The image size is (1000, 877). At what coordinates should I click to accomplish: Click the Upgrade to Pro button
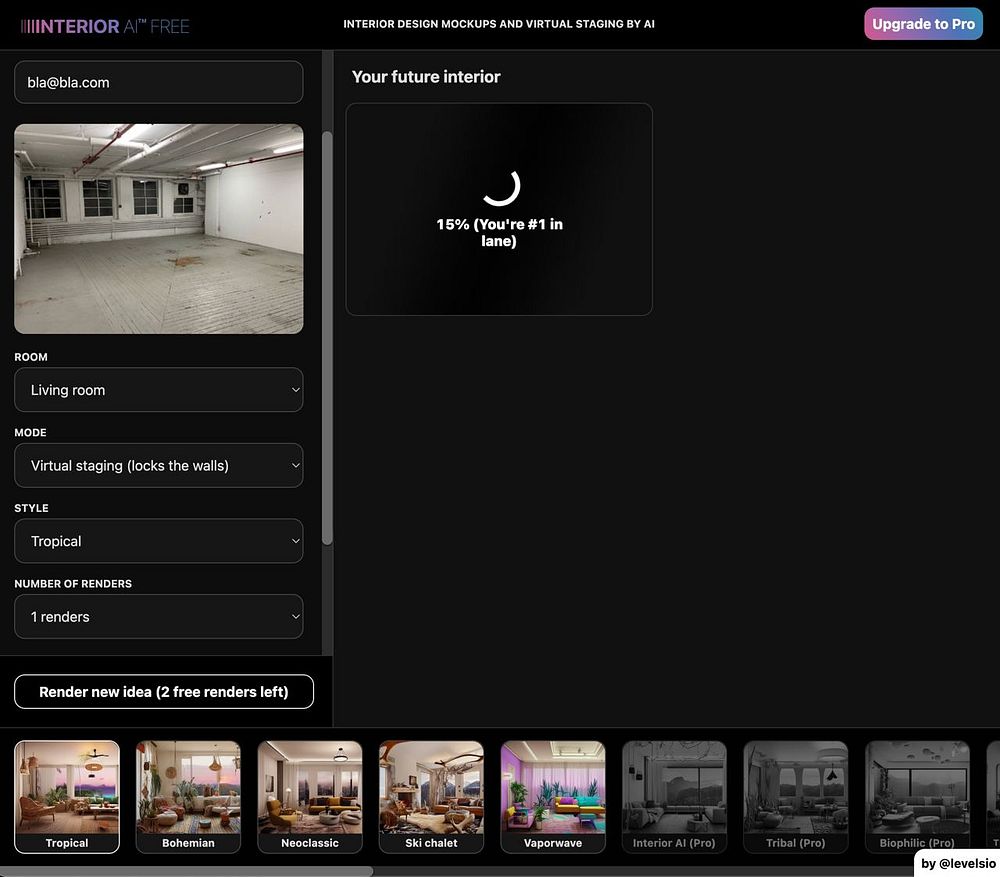923,24
